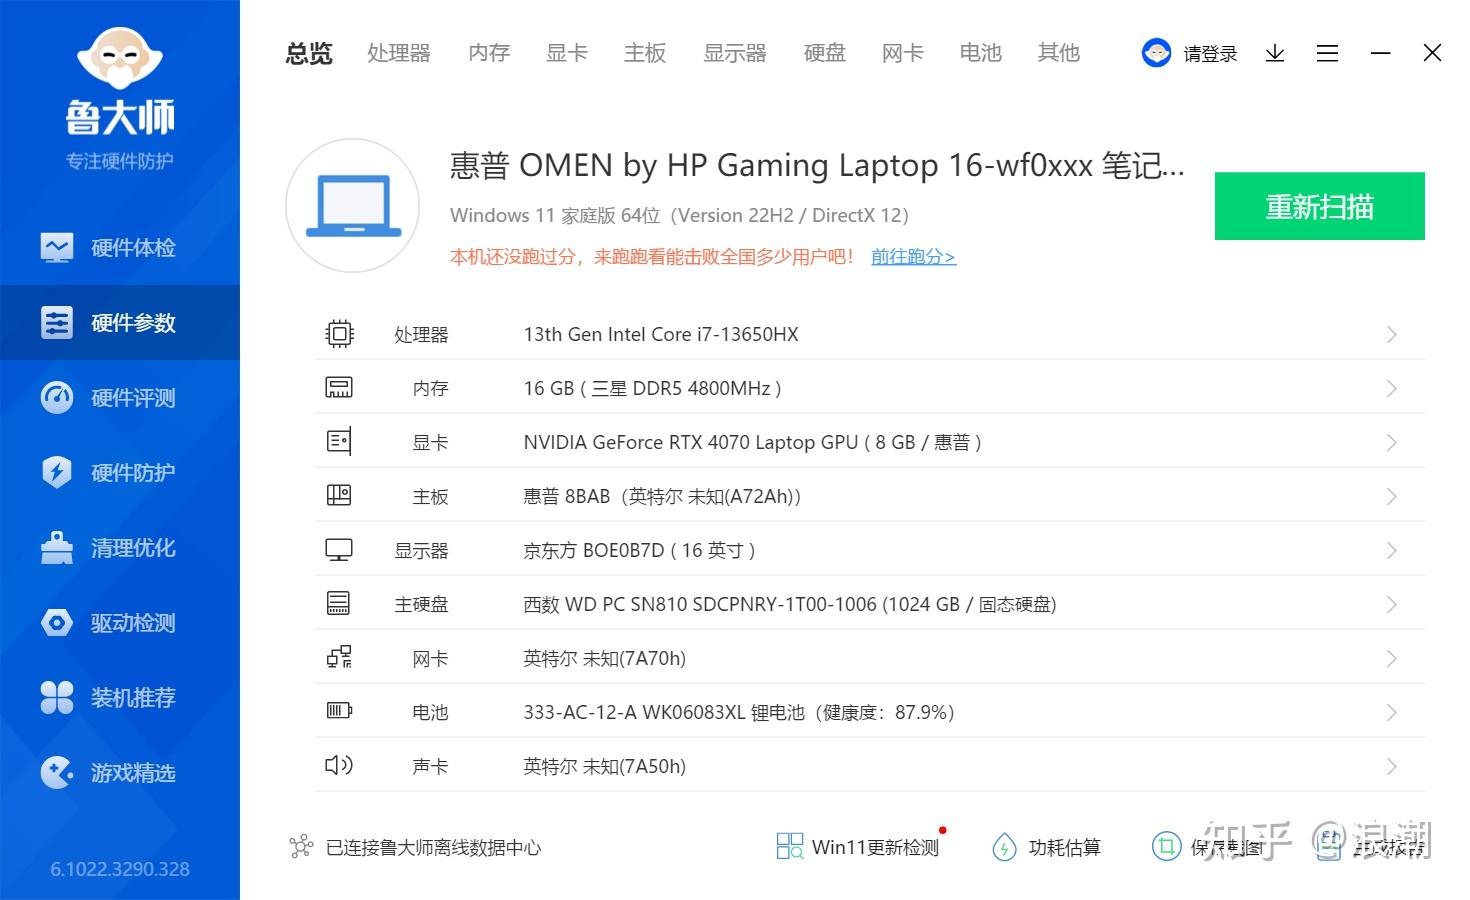The height and width of the screenshot is (900, 1470).
Task: Click the green 重新扫描 button
Action: tap(1319, 206)
